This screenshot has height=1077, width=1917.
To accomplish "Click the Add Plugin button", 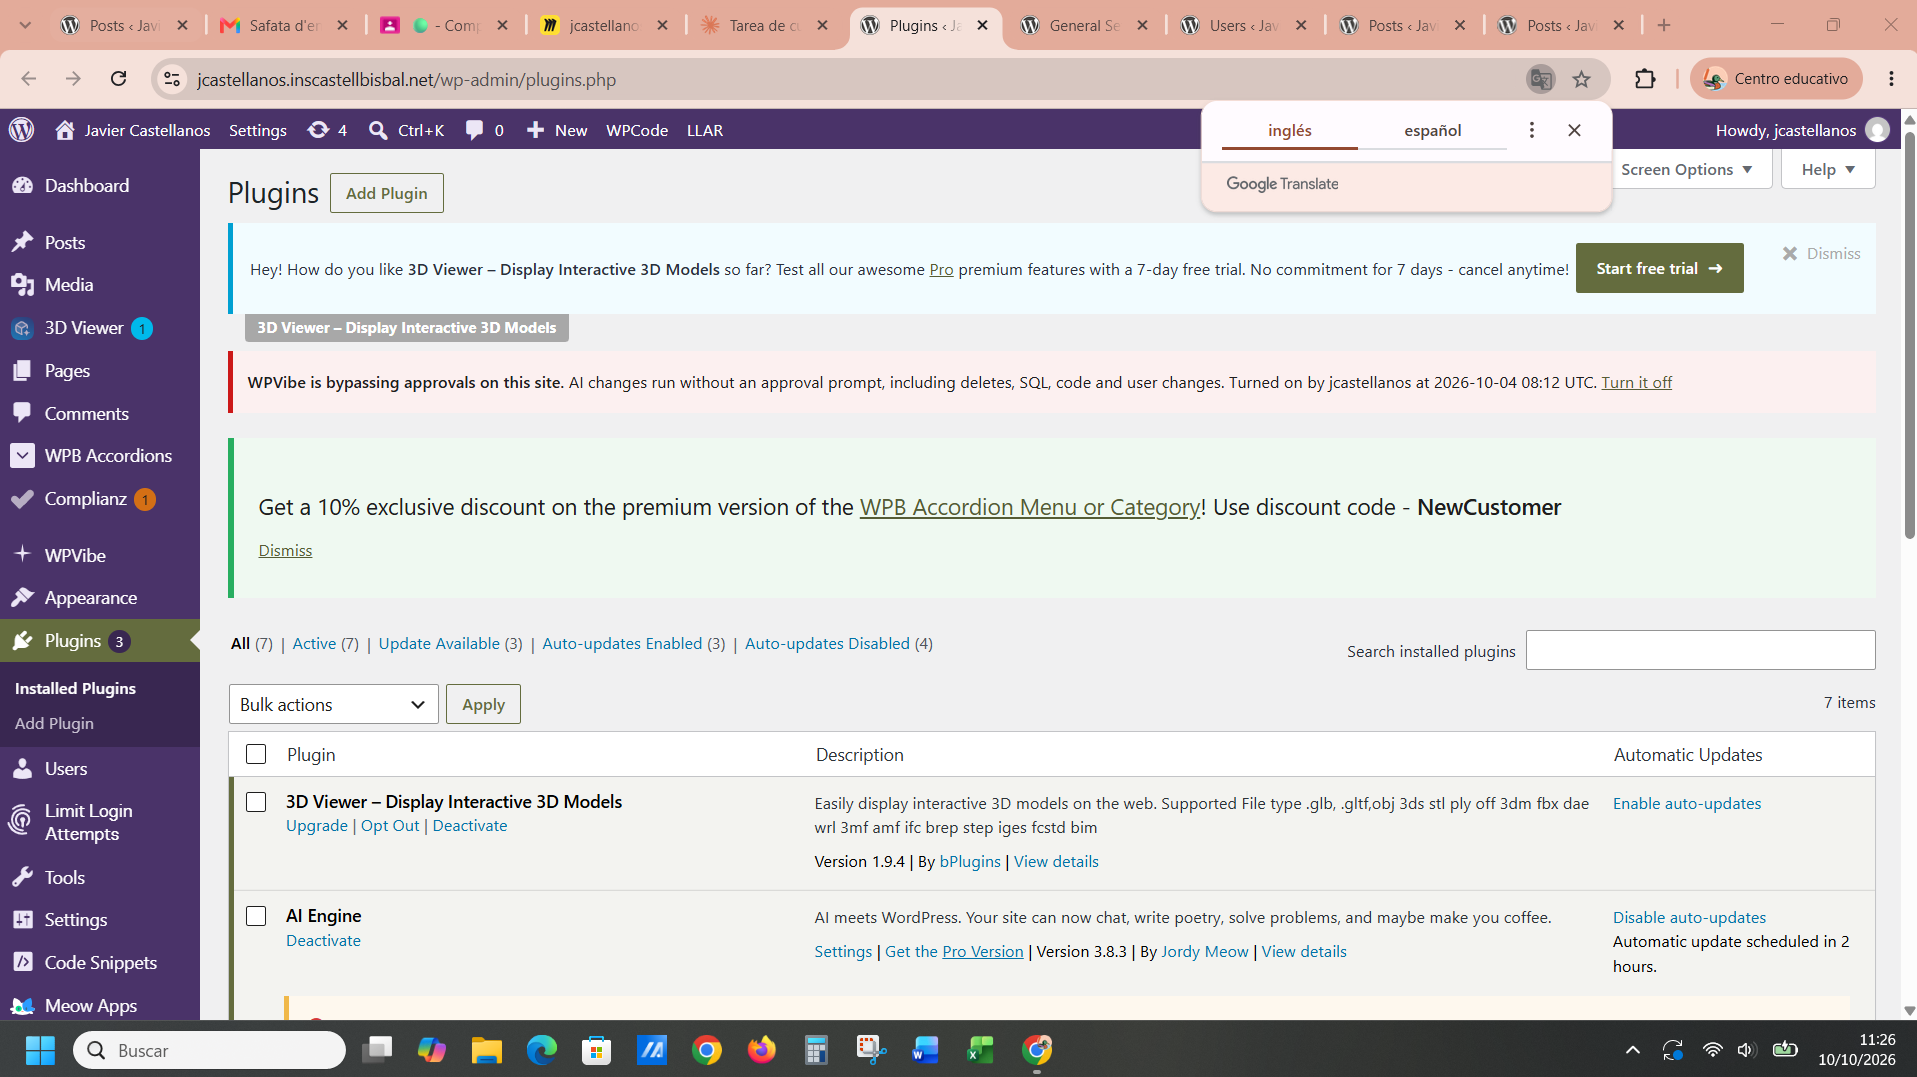I will [x=387, y=193].
